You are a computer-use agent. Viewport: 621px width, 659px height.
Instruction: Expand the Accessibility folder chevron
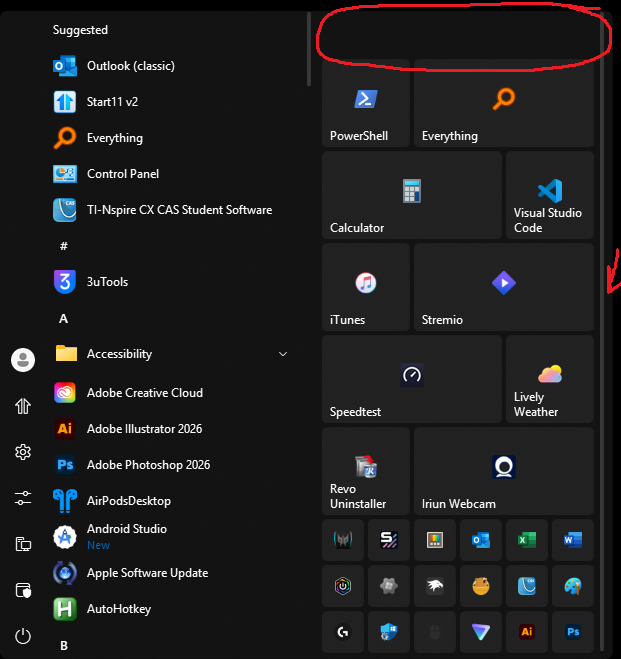(x=283, y=354)
